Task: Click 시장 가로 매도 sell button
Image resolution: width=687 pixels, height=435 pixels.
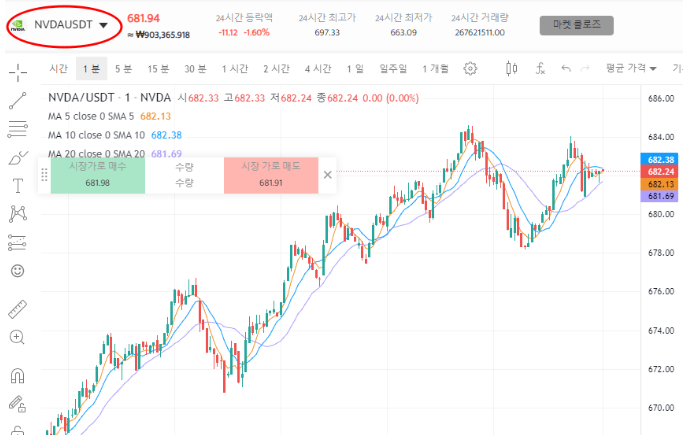Action: point(271,175)
